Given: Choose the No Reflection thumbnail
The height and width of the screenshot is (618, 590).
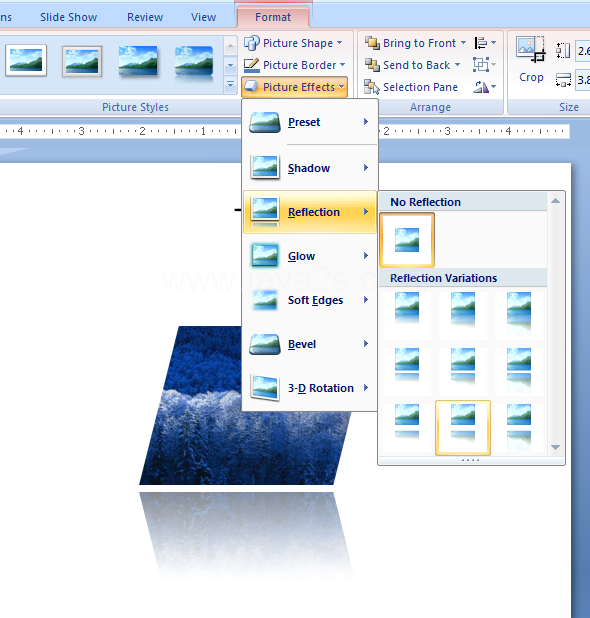Looking at the screenshot, I should click(x=407, y=240).
